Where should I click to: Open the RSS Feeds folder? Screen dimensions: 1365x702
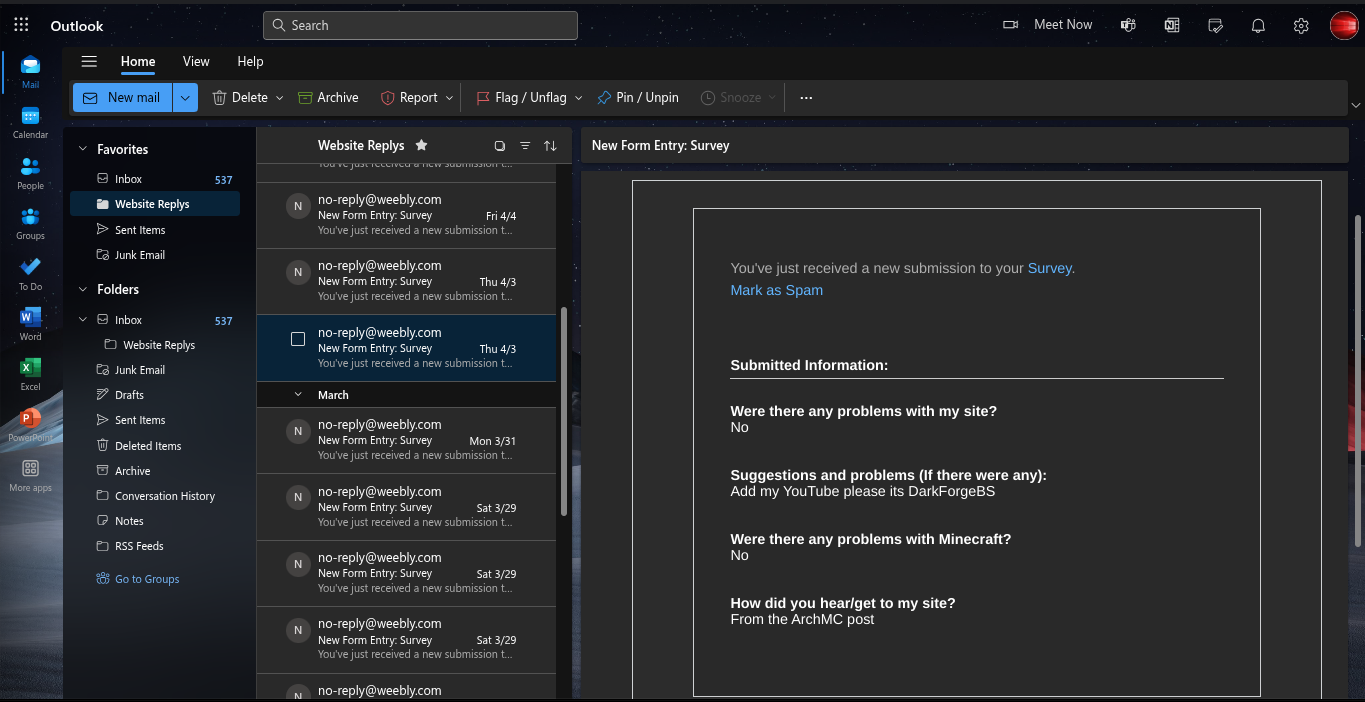[x=155, y=546]
